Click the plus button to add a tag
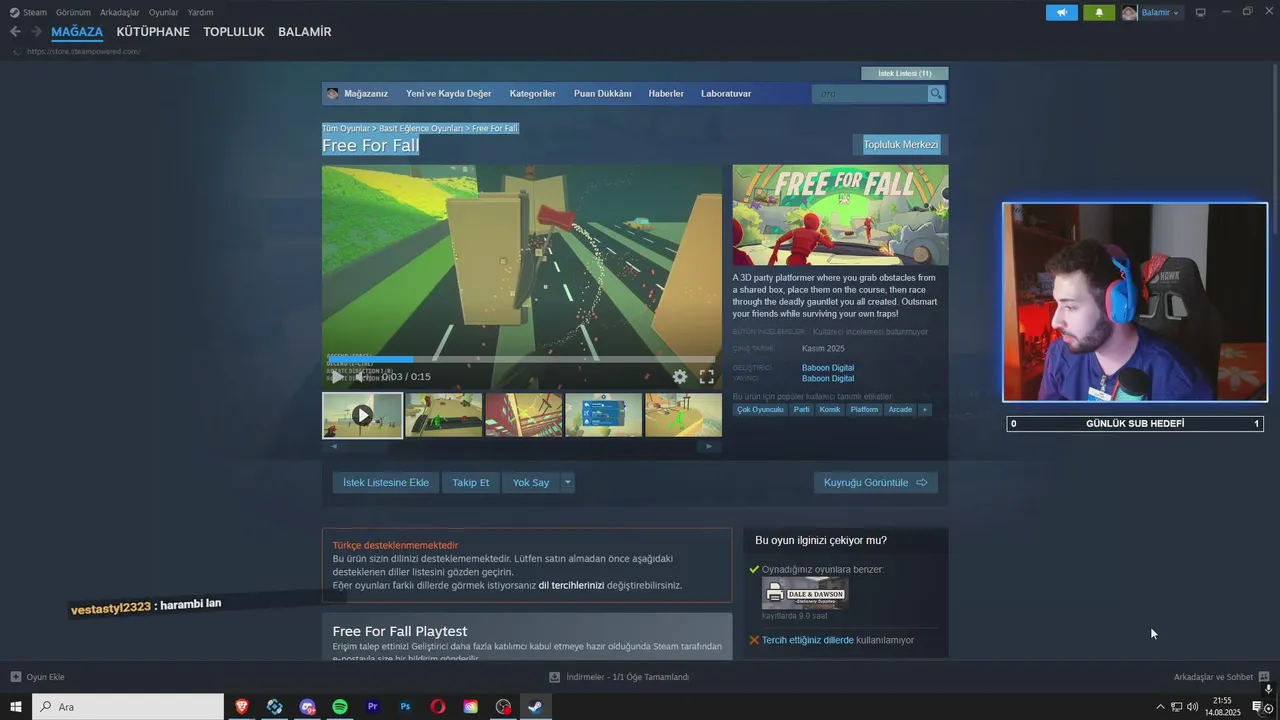Screen dimensions: 1280x720 (x=924, y=409)
